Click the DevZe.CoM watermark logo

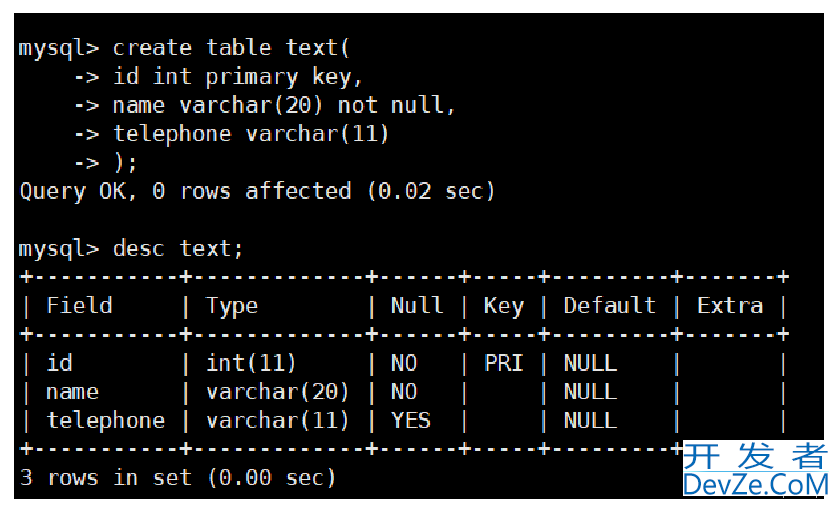click(755, 485)
